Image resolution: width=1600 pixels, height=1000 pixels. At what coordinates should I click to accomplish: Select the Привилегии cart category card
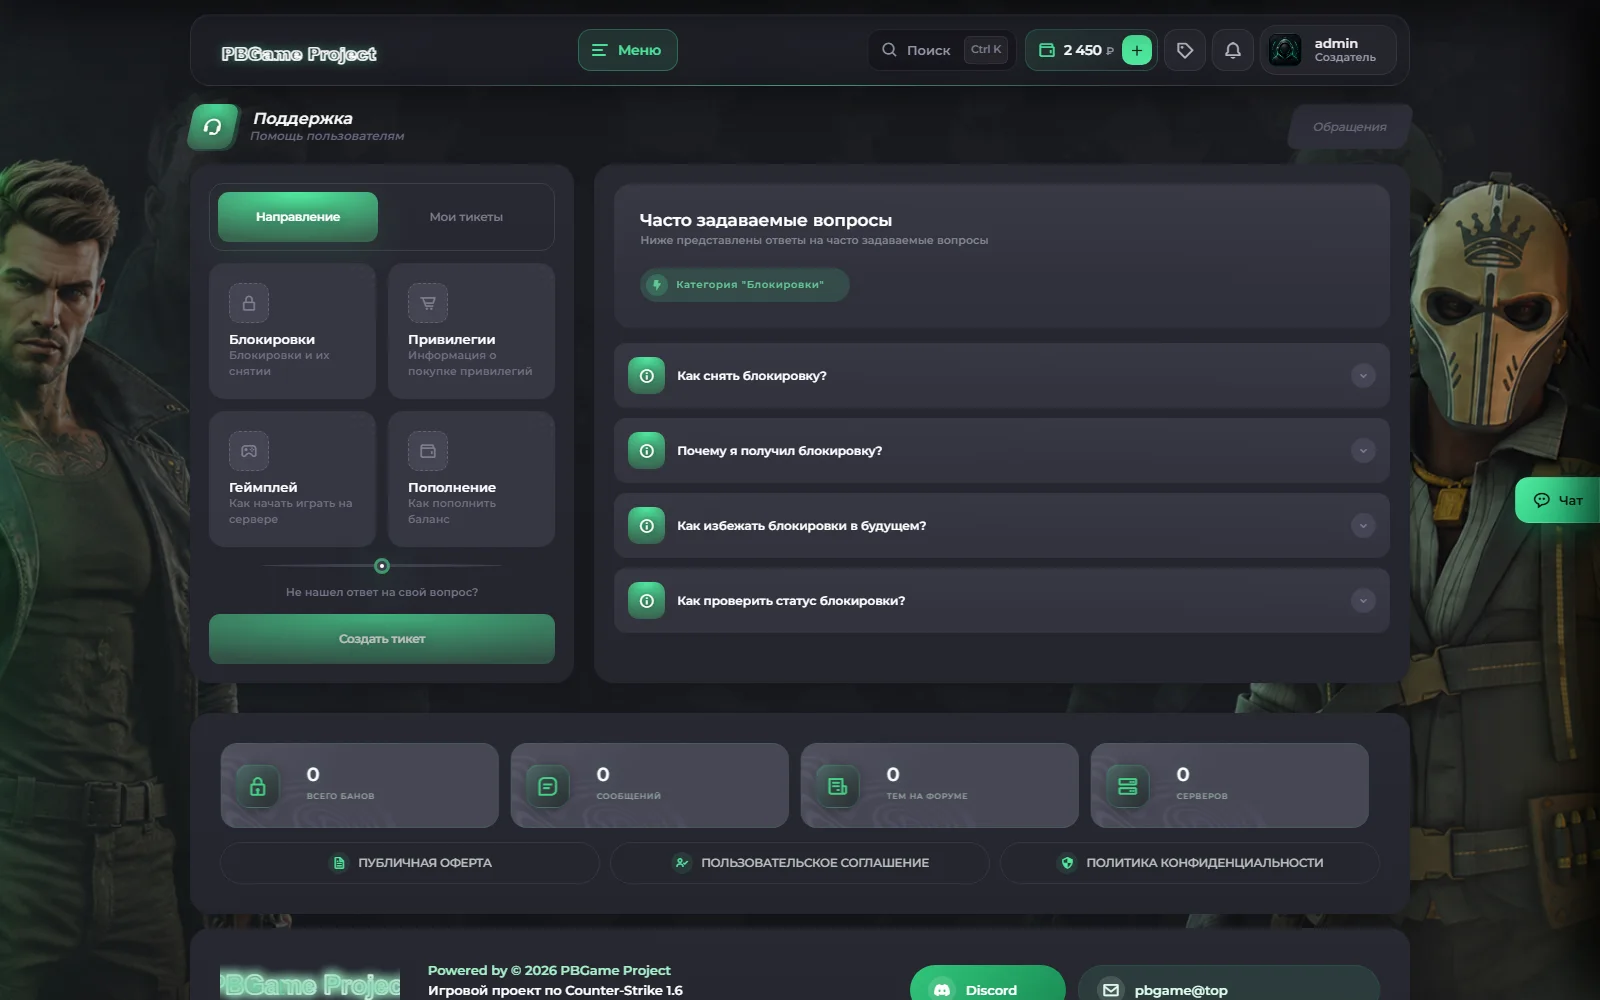point(471,331)
